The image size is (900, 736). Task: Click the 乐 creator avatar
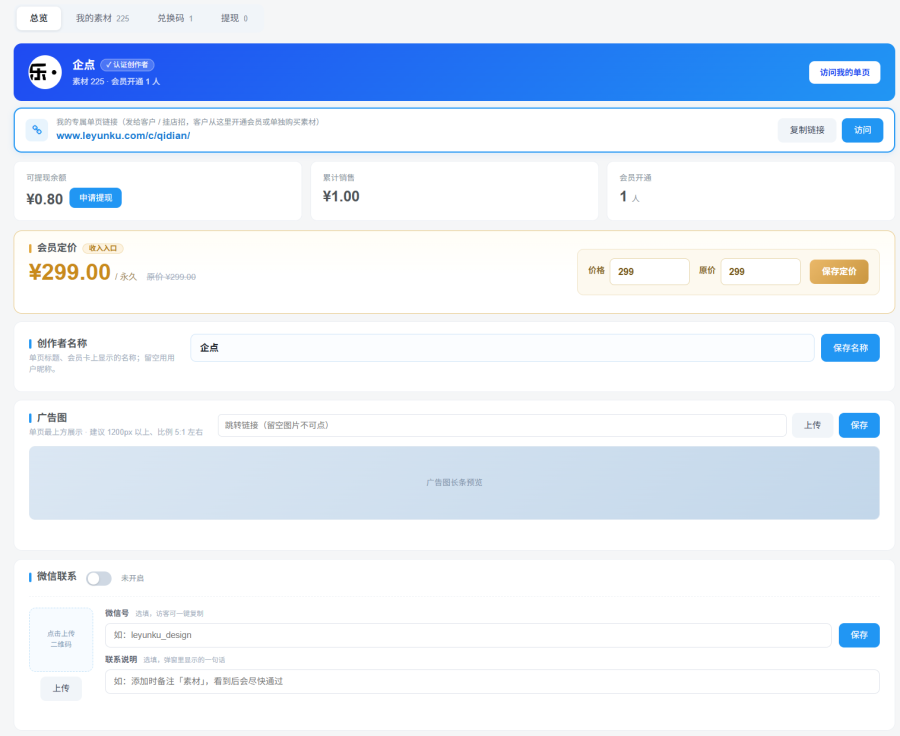click(45, 72)
